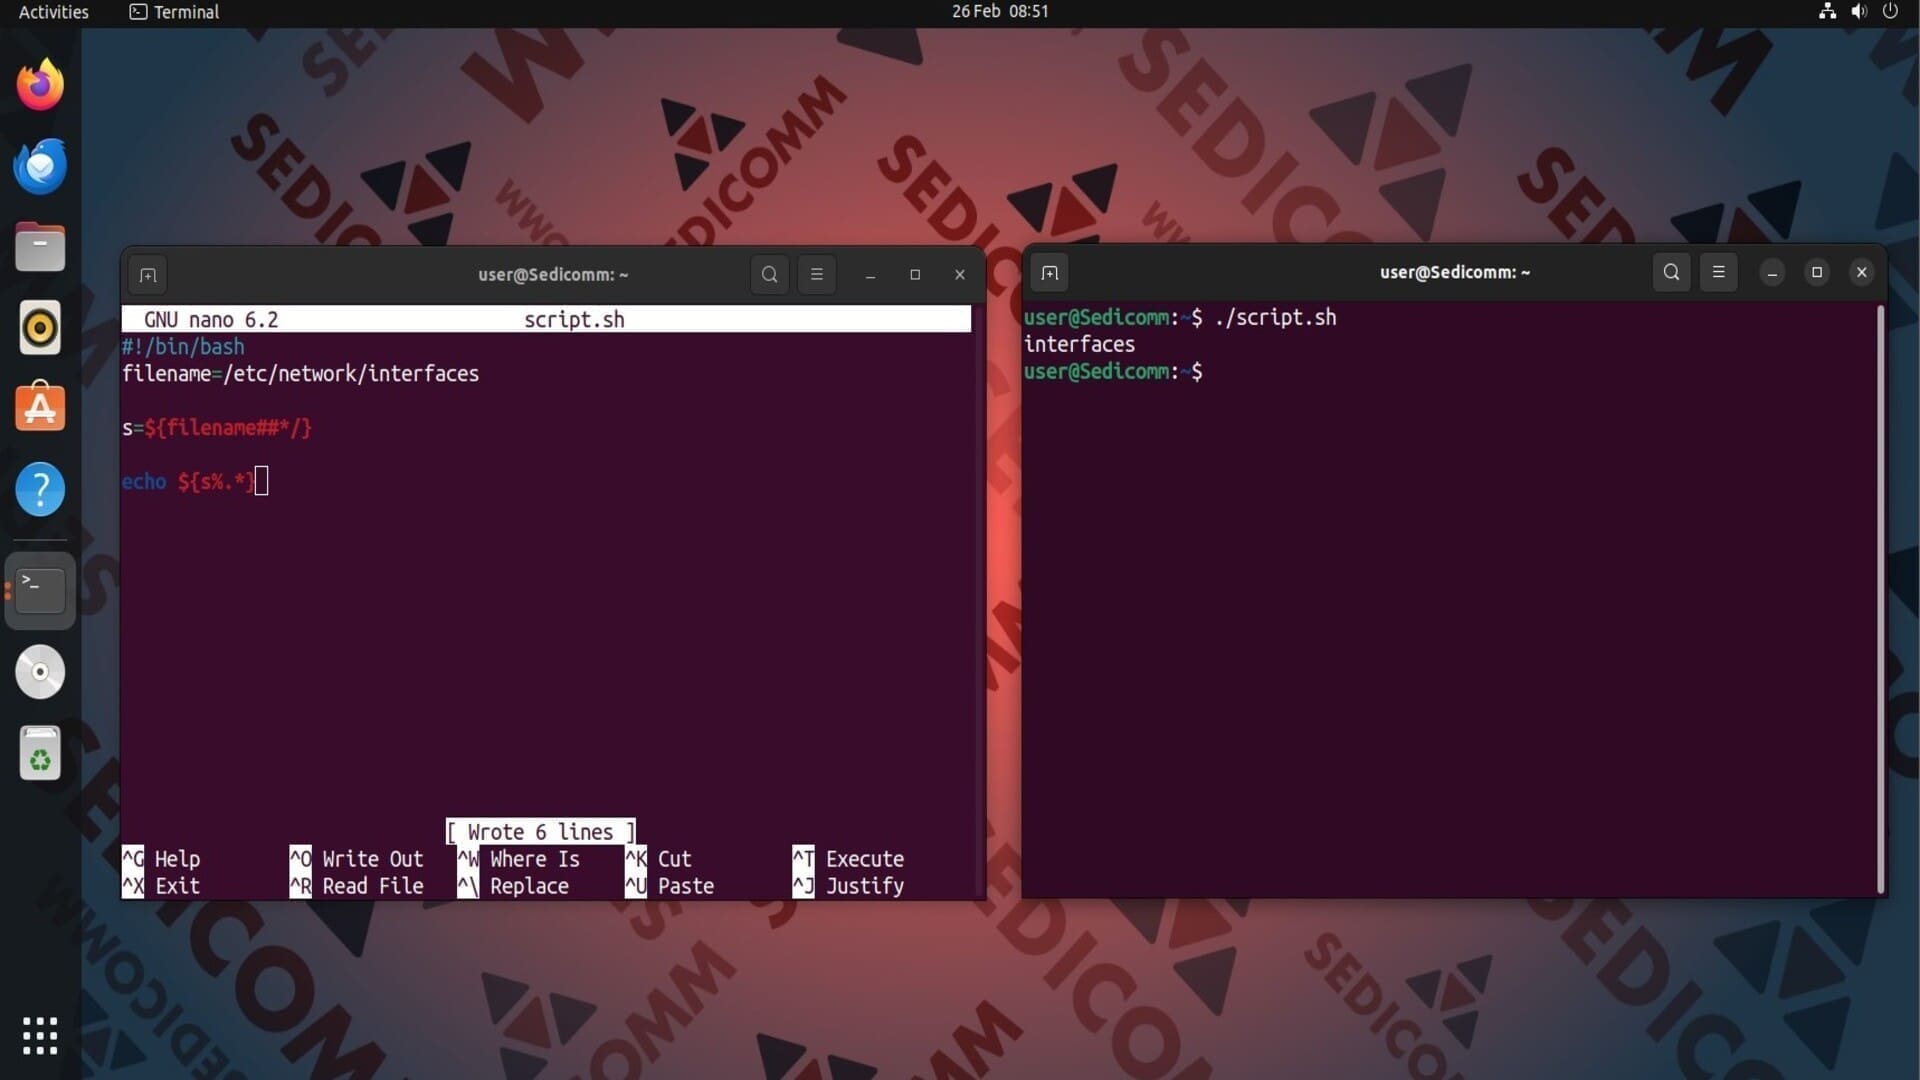Launch Firefox from the dock
The image size is (1920, 1080).
[40, 85]
